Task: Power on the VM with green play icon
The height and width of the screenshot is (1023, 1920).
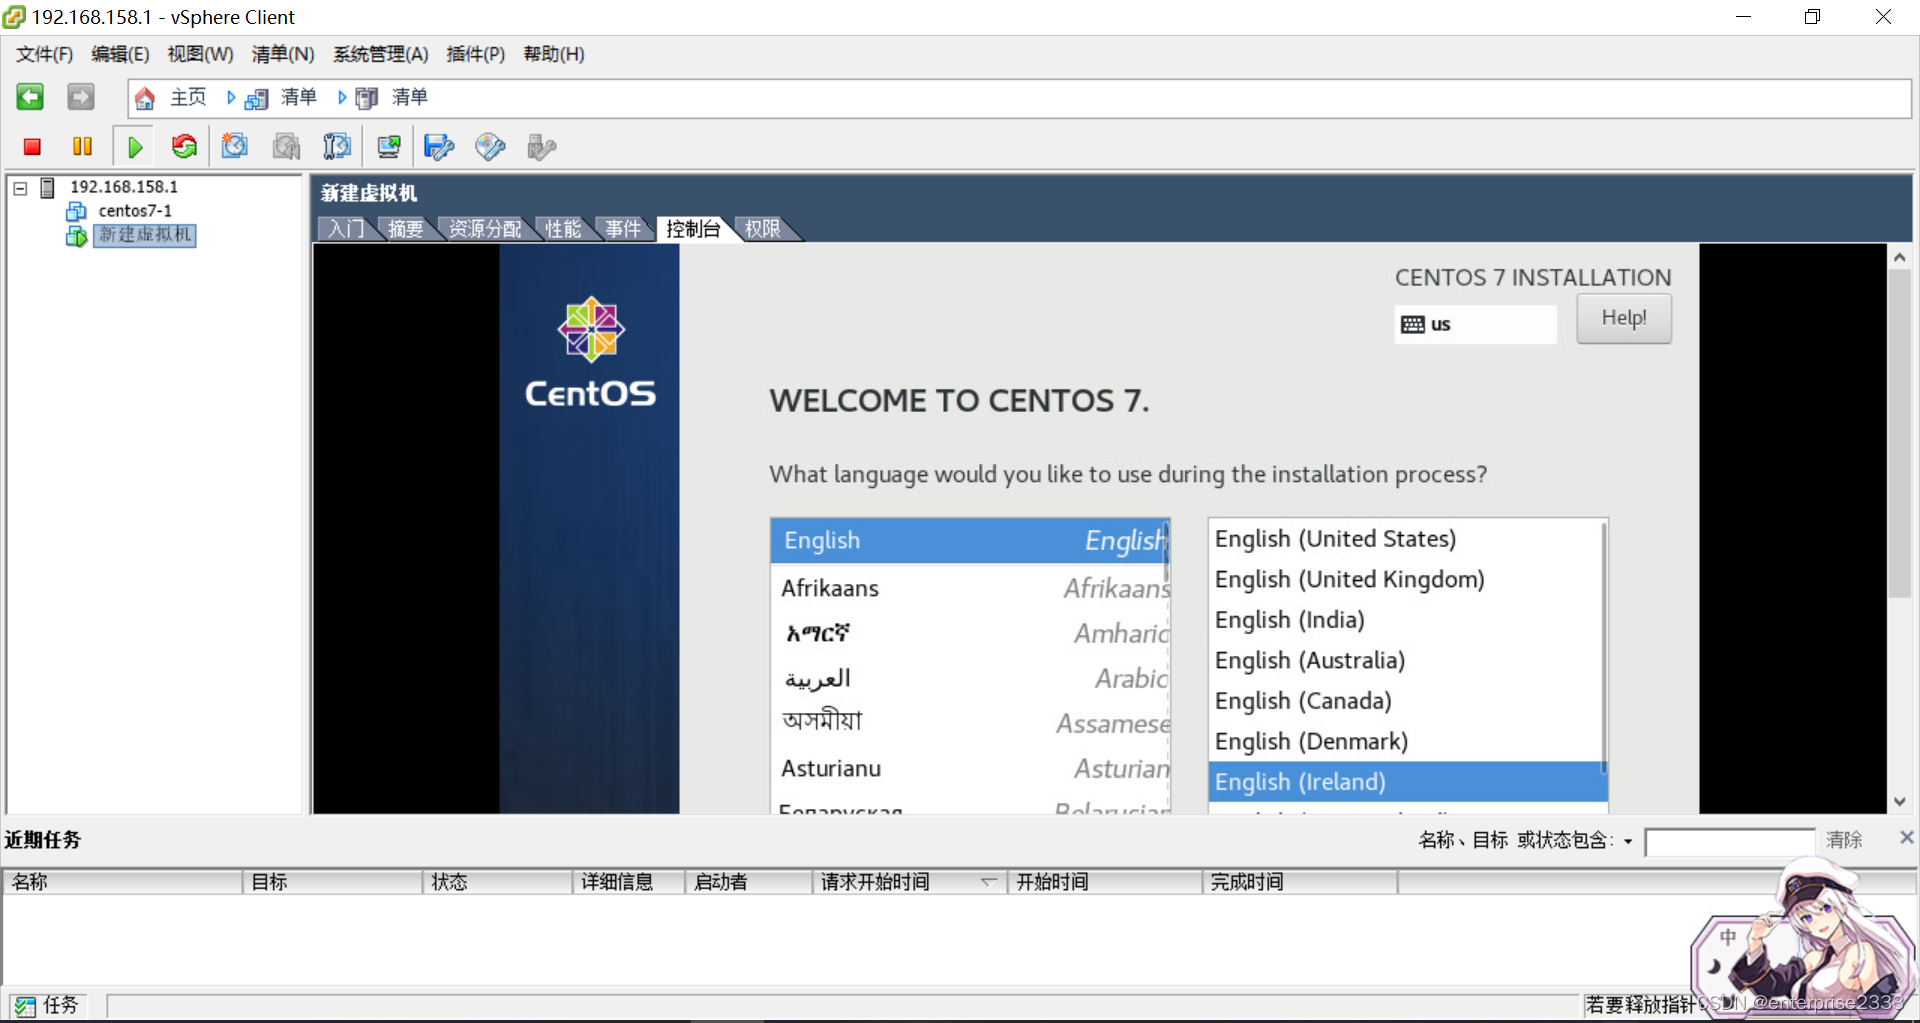Action: (x=135, y=147)
